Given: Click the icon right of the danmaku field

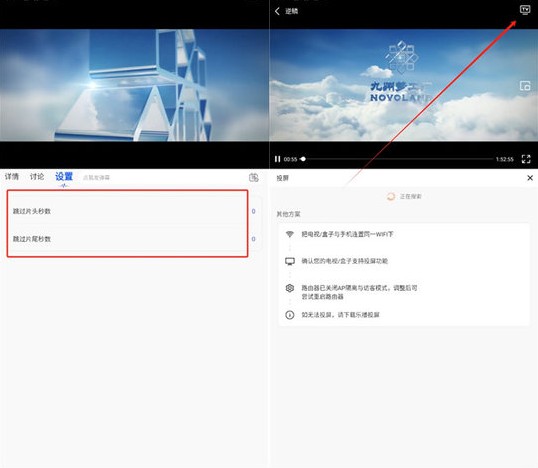Looking at the screenshot, I should [254, 177].
